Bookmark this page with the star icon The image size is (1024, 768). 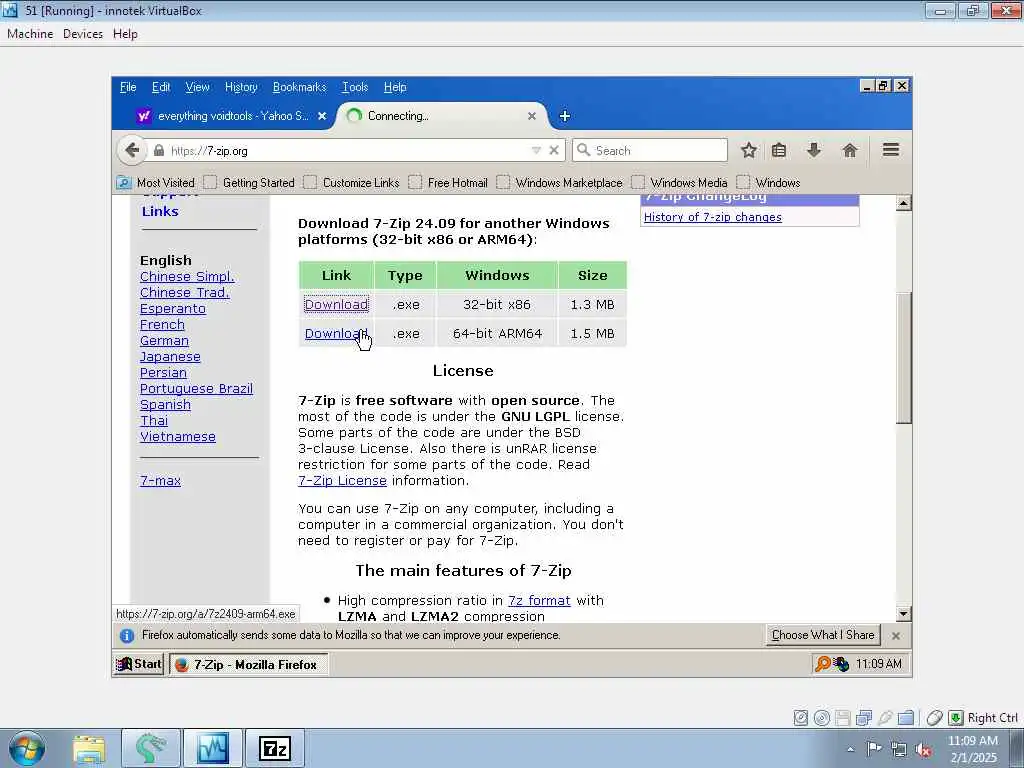click(749, 151)
